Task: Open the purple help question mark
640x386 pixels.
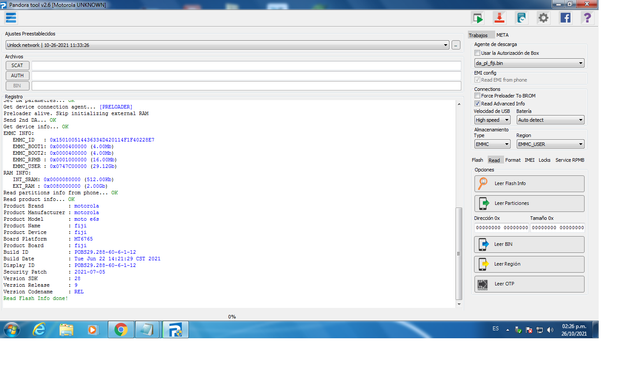Action: click(x=587, y=18)
